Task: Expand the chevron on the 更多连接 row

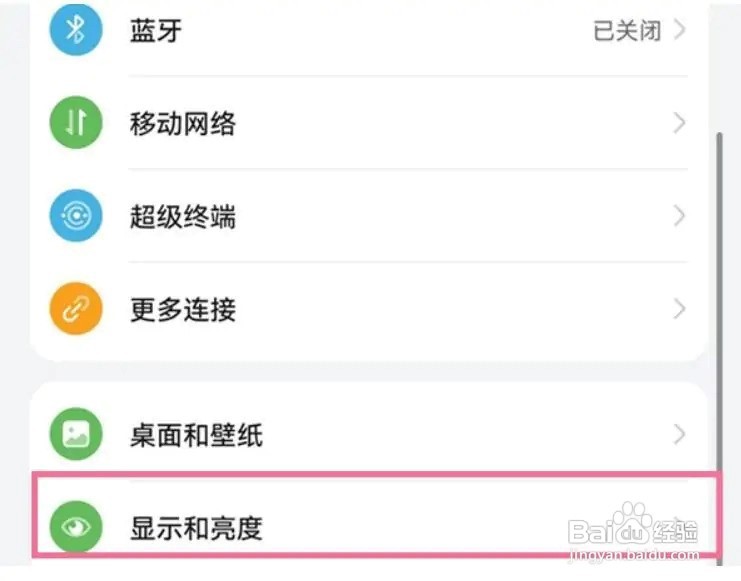Action: [680, 309]
